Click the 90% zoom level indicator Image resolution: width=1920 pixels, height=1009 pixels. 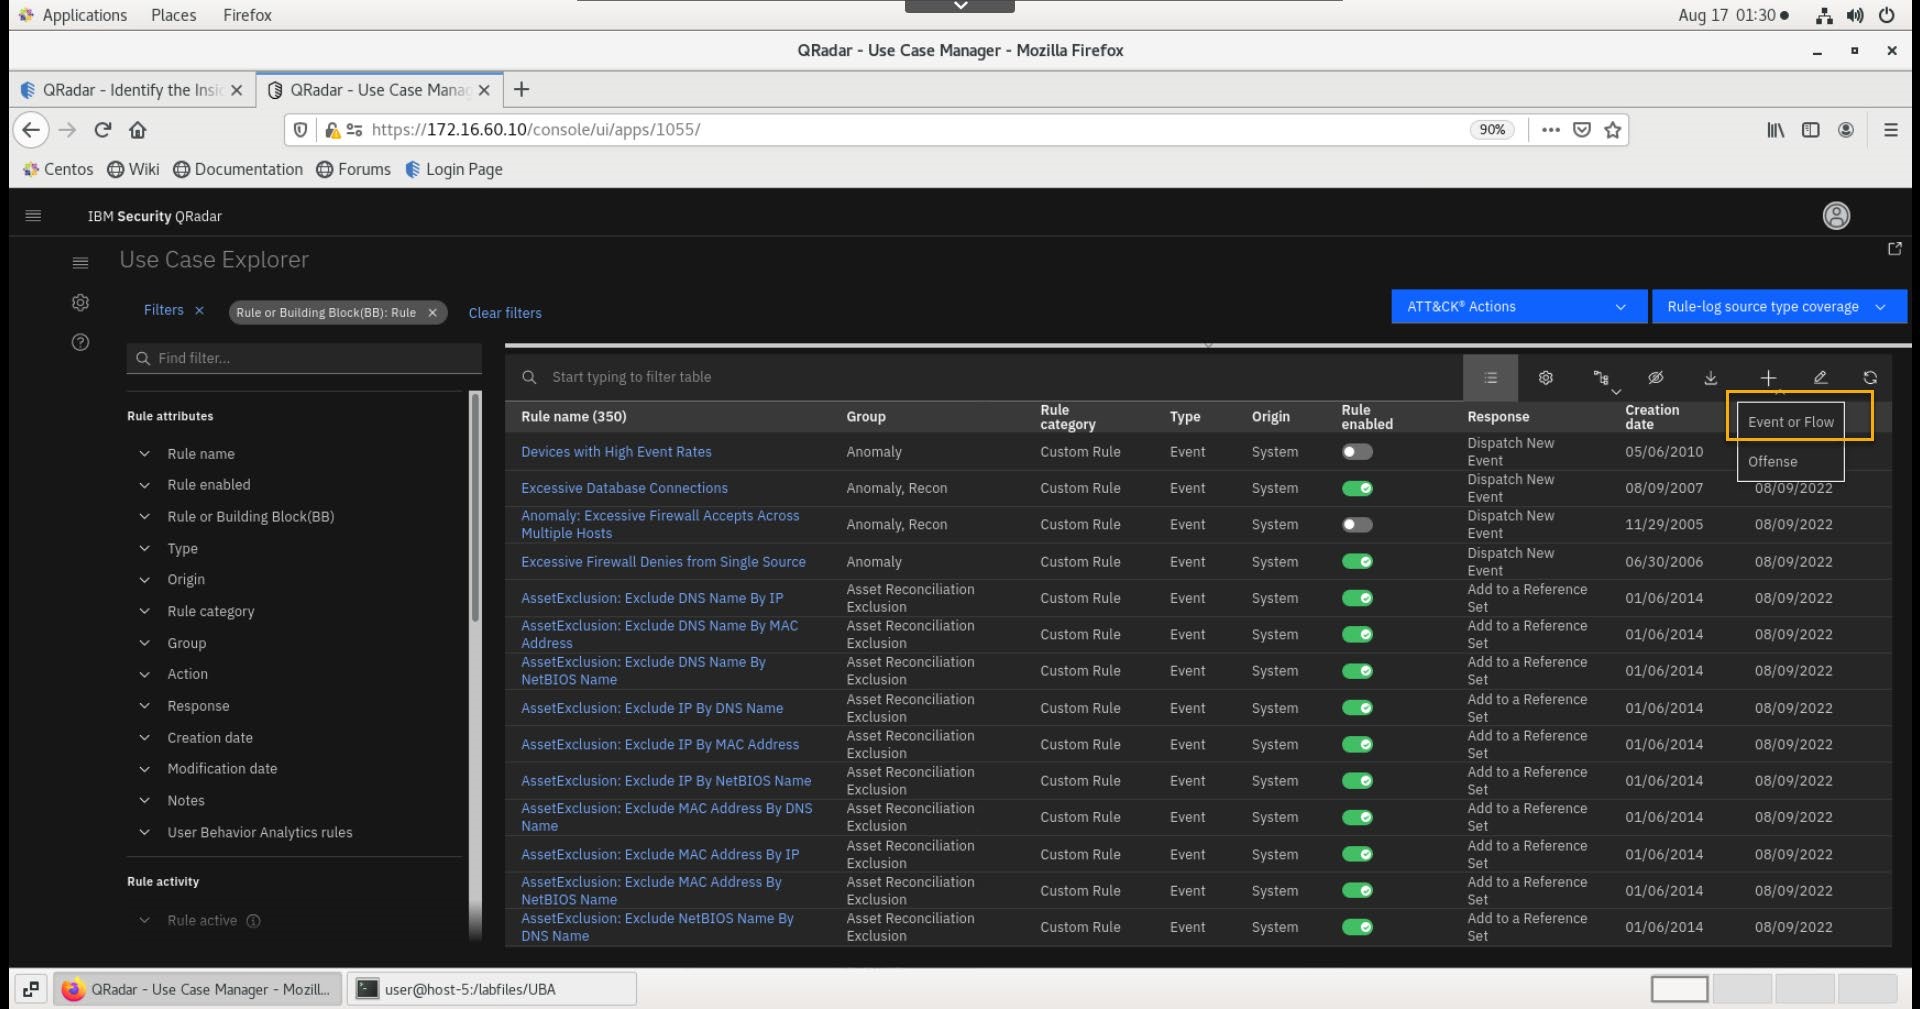1492,130
